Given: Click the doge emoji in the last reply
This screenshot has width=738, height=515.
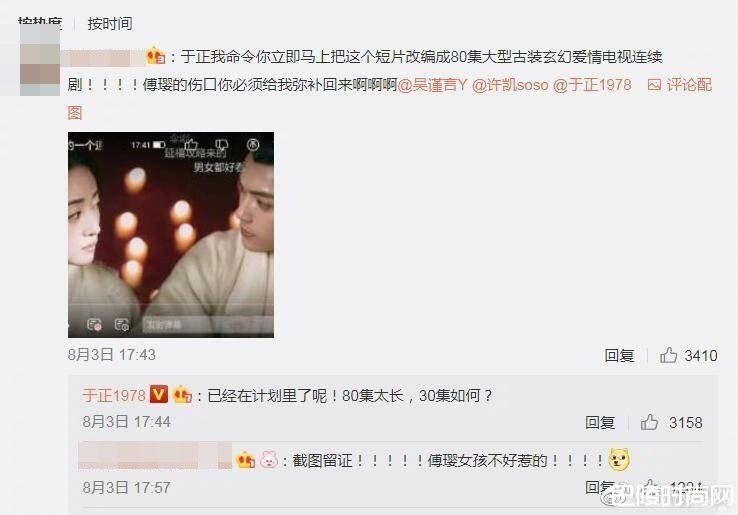Looking at the screenshot, I should pyautogui.click(x=619, y=459).
